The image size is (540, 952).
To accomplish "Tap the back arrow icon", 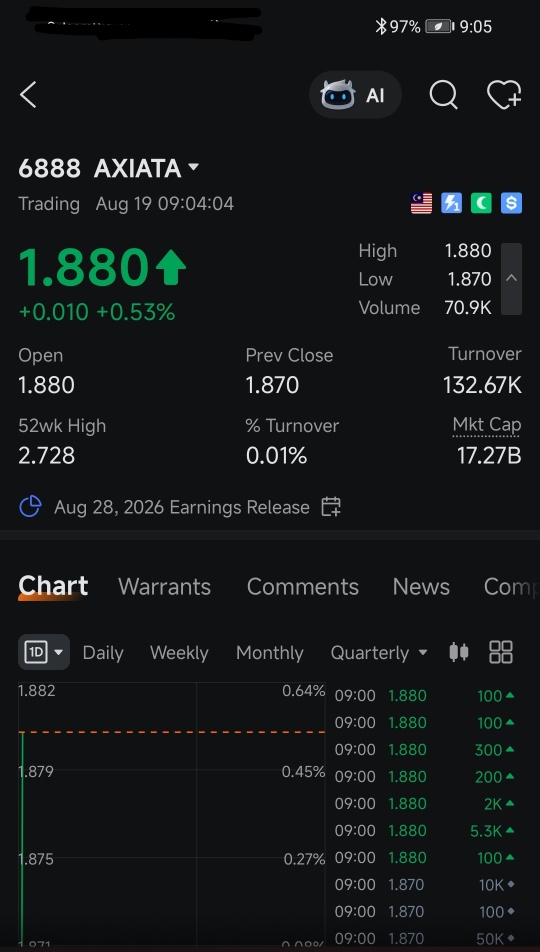I will click(x=28, y=95).
